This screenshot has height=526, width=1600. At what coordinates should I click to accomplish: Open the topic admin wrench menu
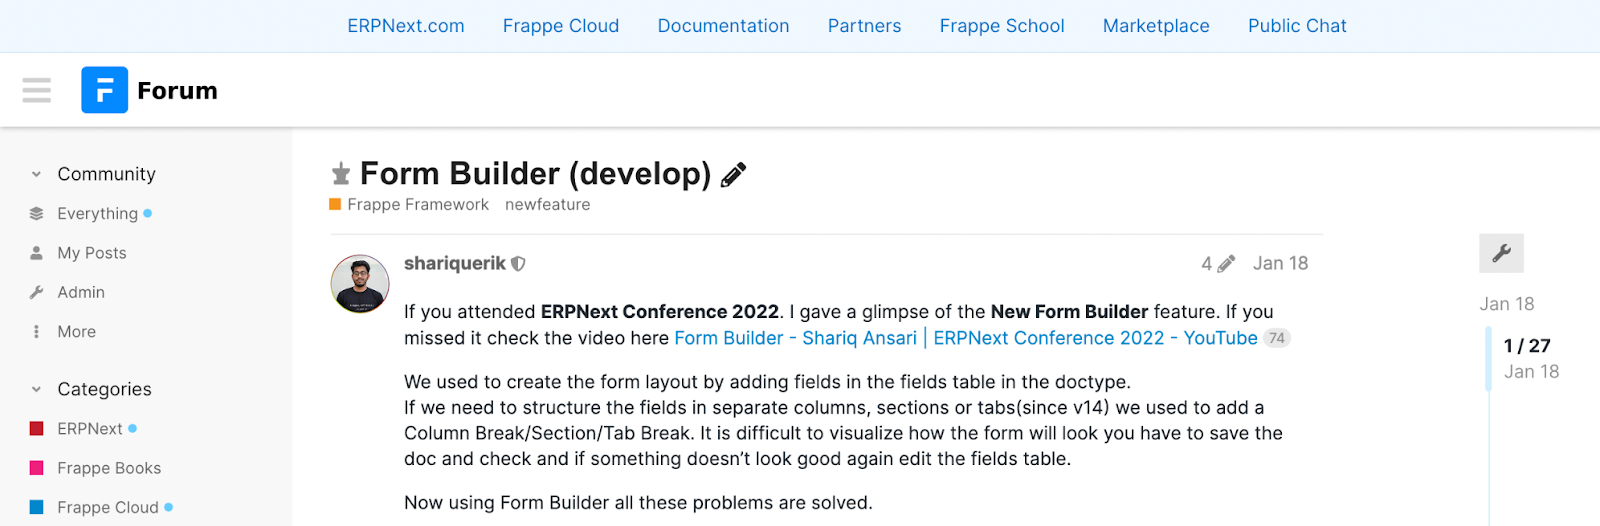click(1501, 254)
